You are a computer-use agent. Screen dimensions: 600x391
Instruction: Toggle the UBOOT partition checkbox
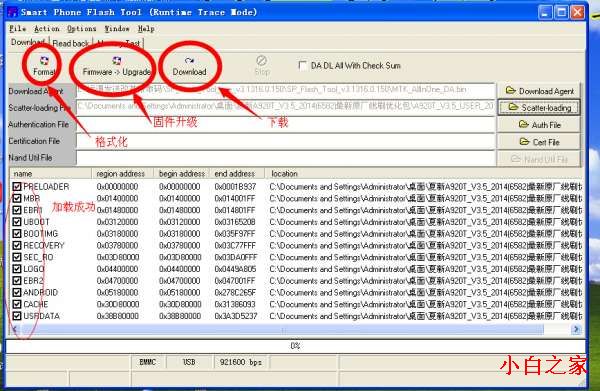[x=16, y=222]
